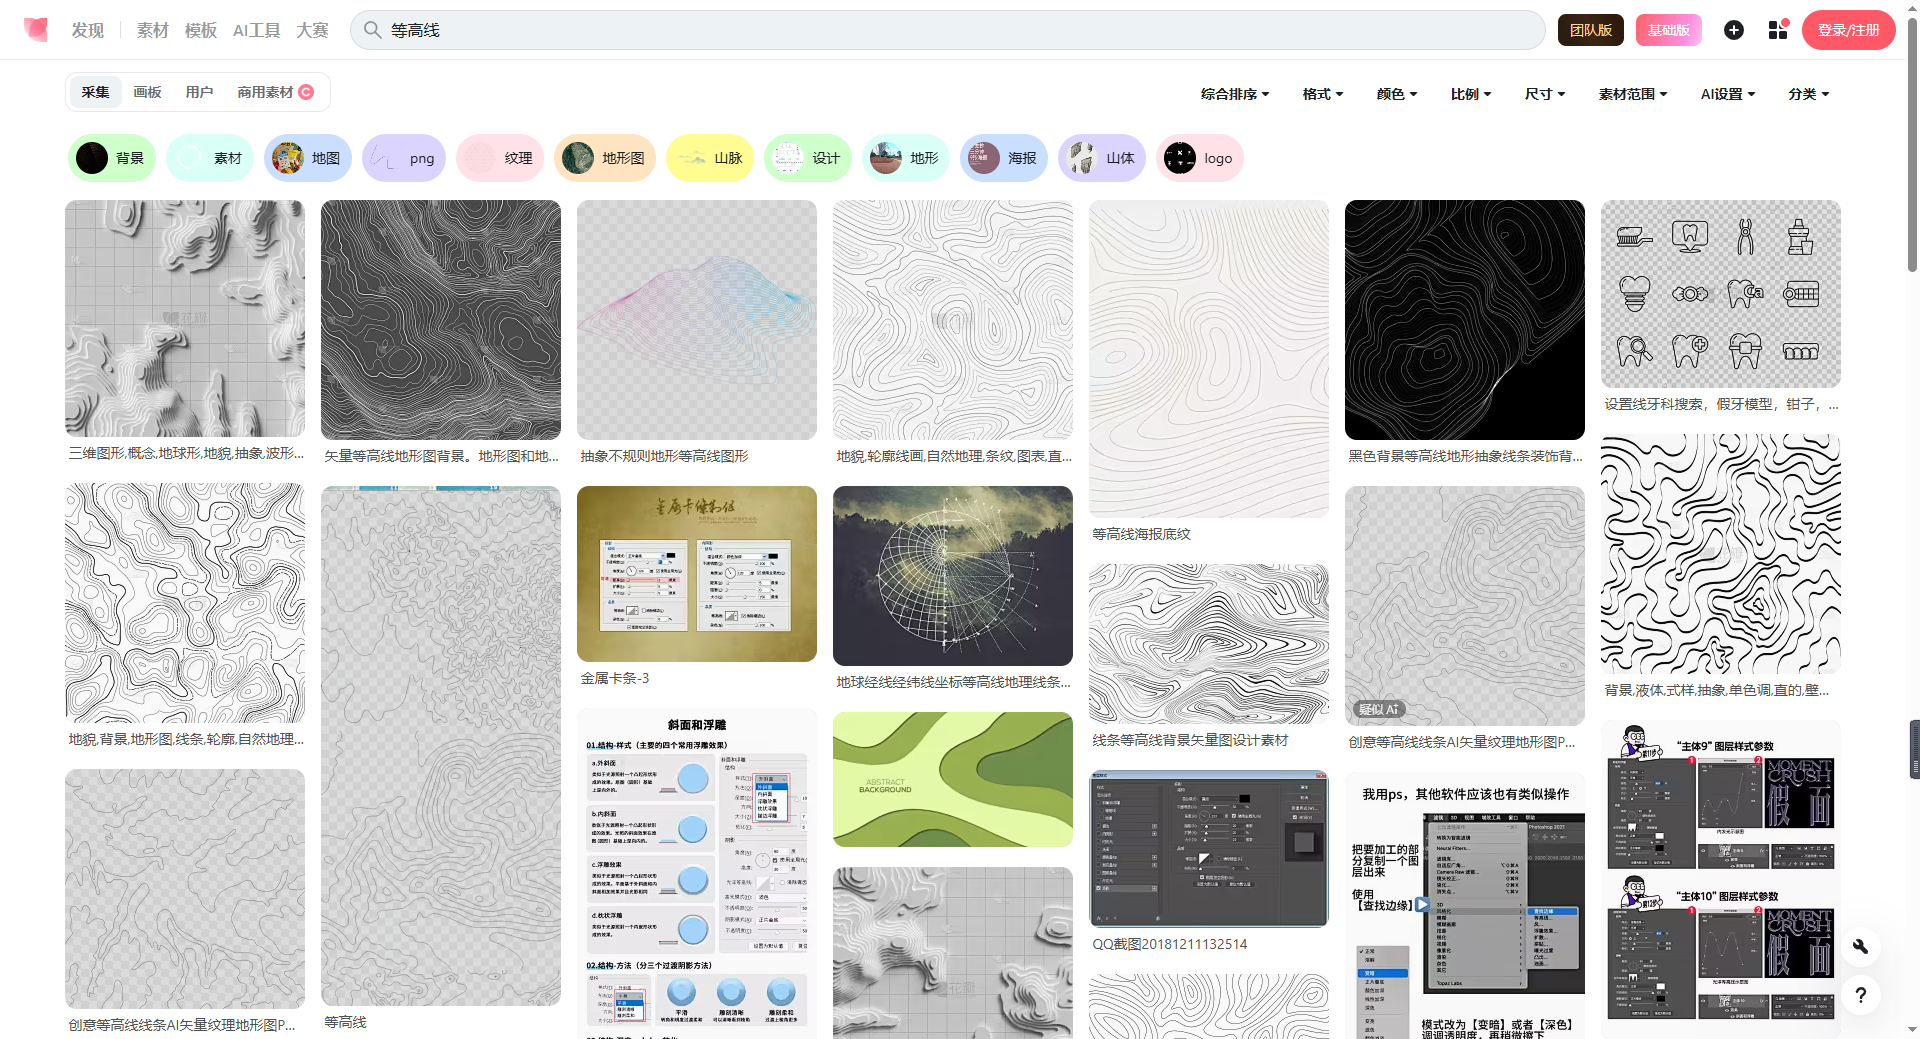Open the dental line icons thumbnail
The image size is (1920, 1039).
[x=1721, y=294]
